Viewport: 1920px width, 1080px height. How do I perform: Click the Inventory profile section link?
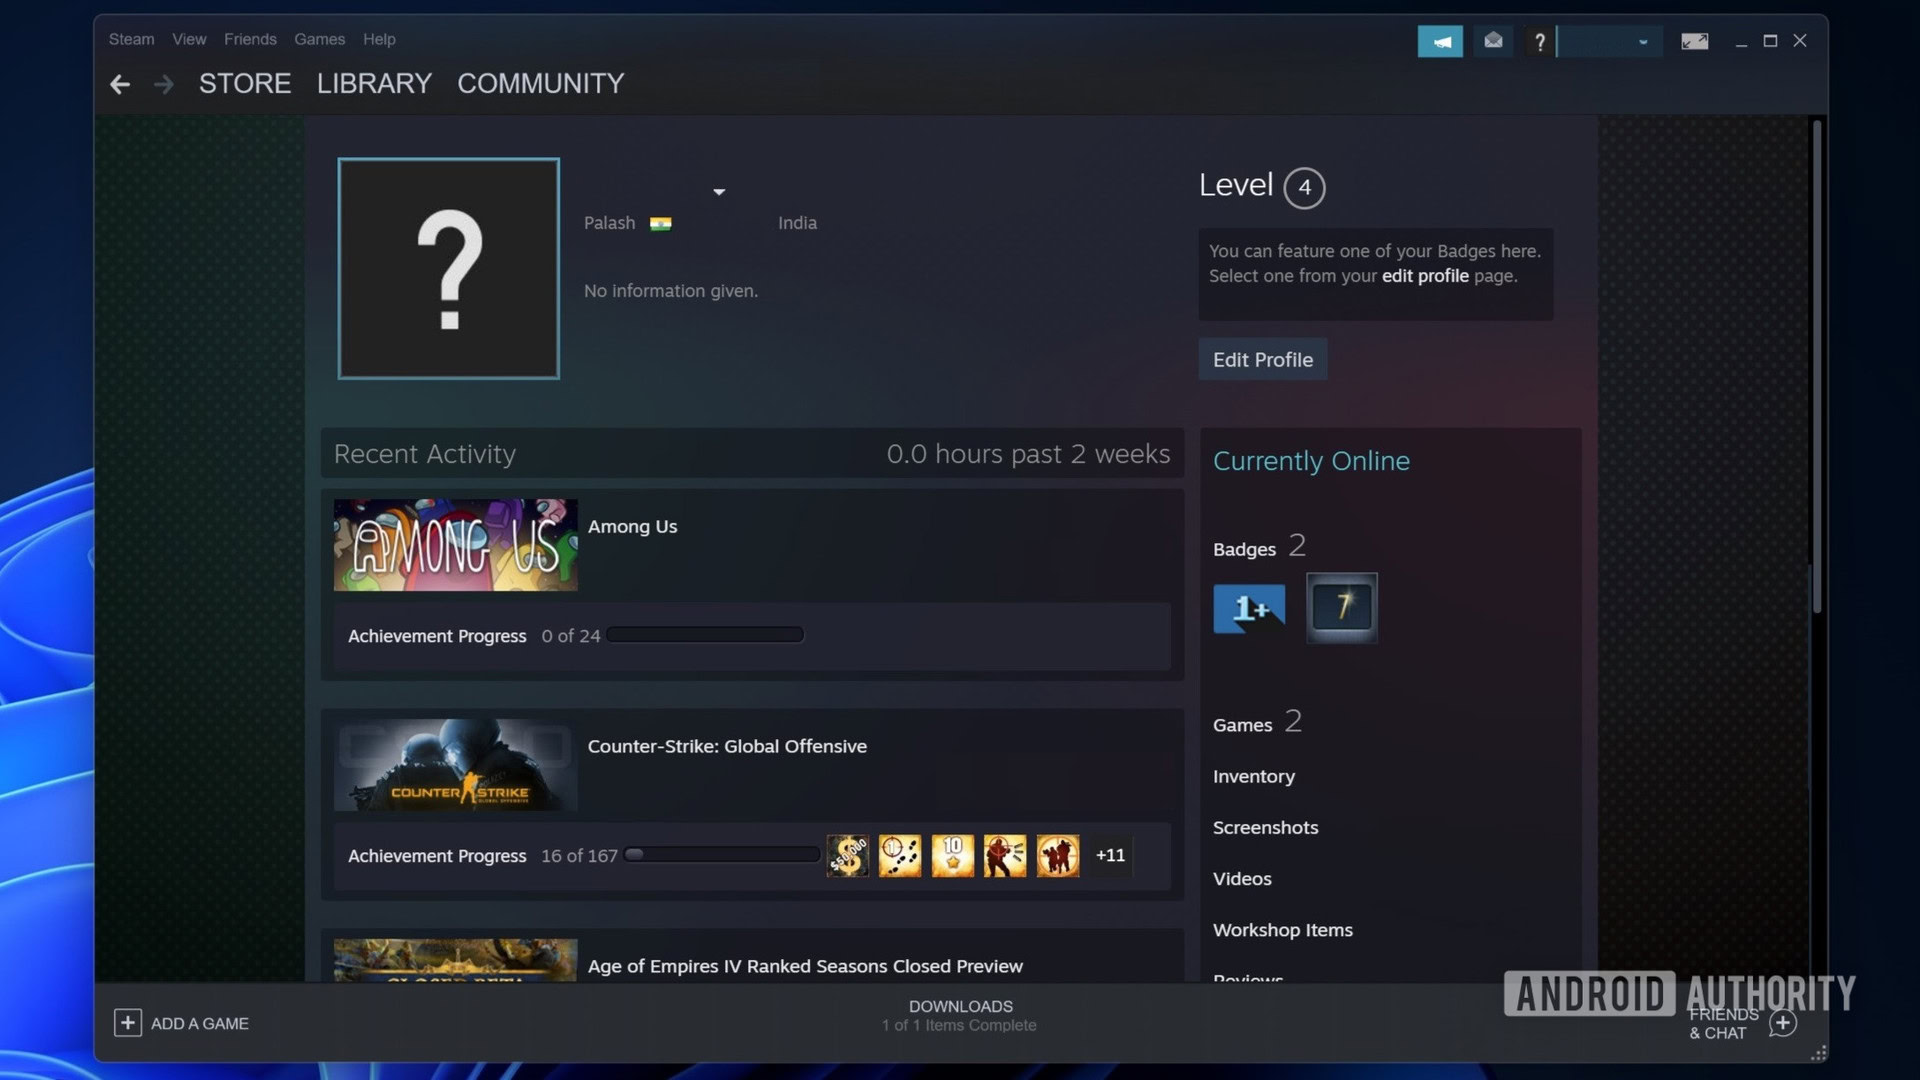(x=1254, y=775)
